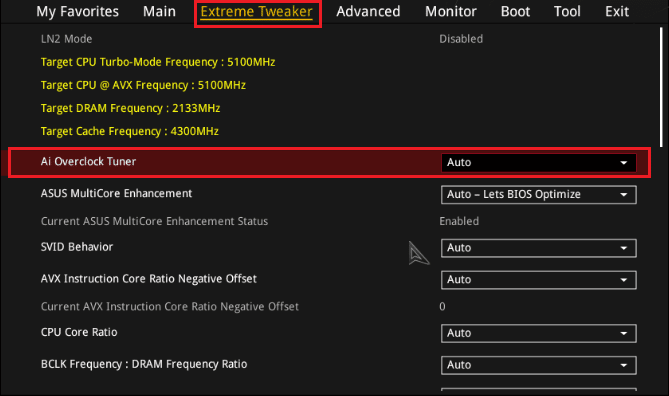The image size is (669, 396).
Task: Click Current AVX Instruction Core Ratio Negative Offset
Action: [169, 307]
